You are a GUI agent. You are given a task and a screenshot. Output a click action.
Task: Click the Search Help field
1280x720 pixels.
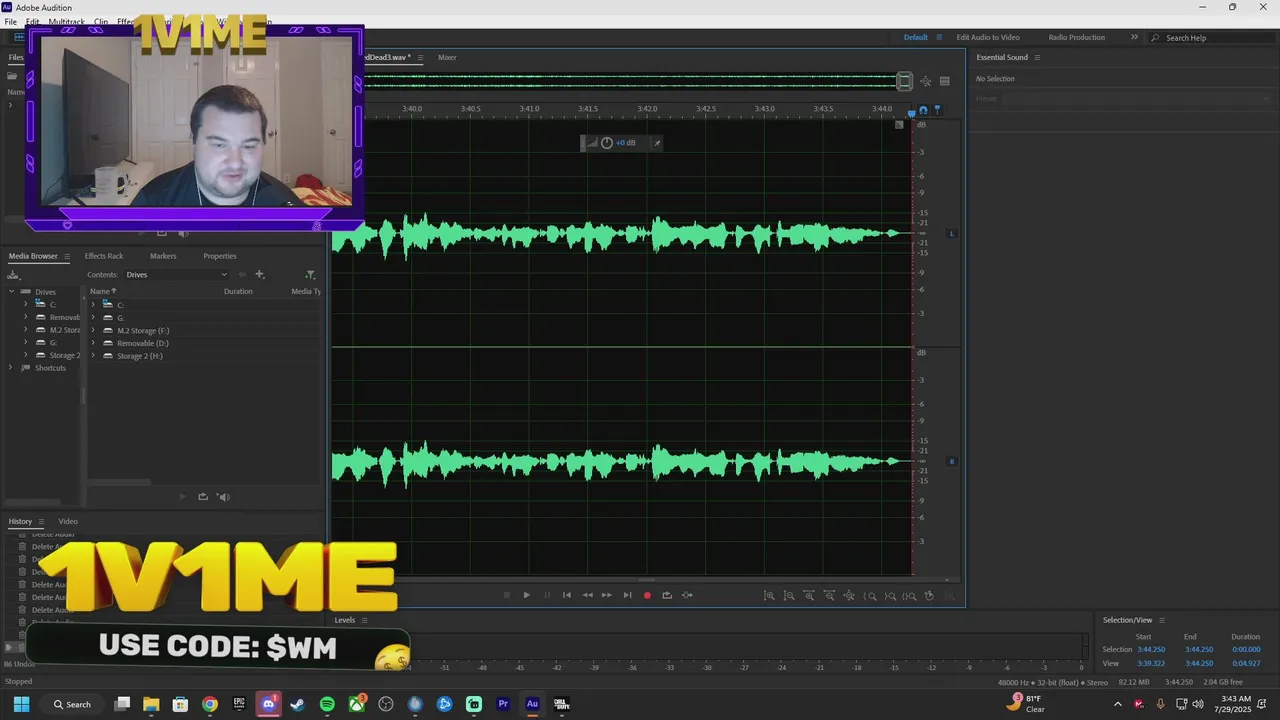(1213, 38)
